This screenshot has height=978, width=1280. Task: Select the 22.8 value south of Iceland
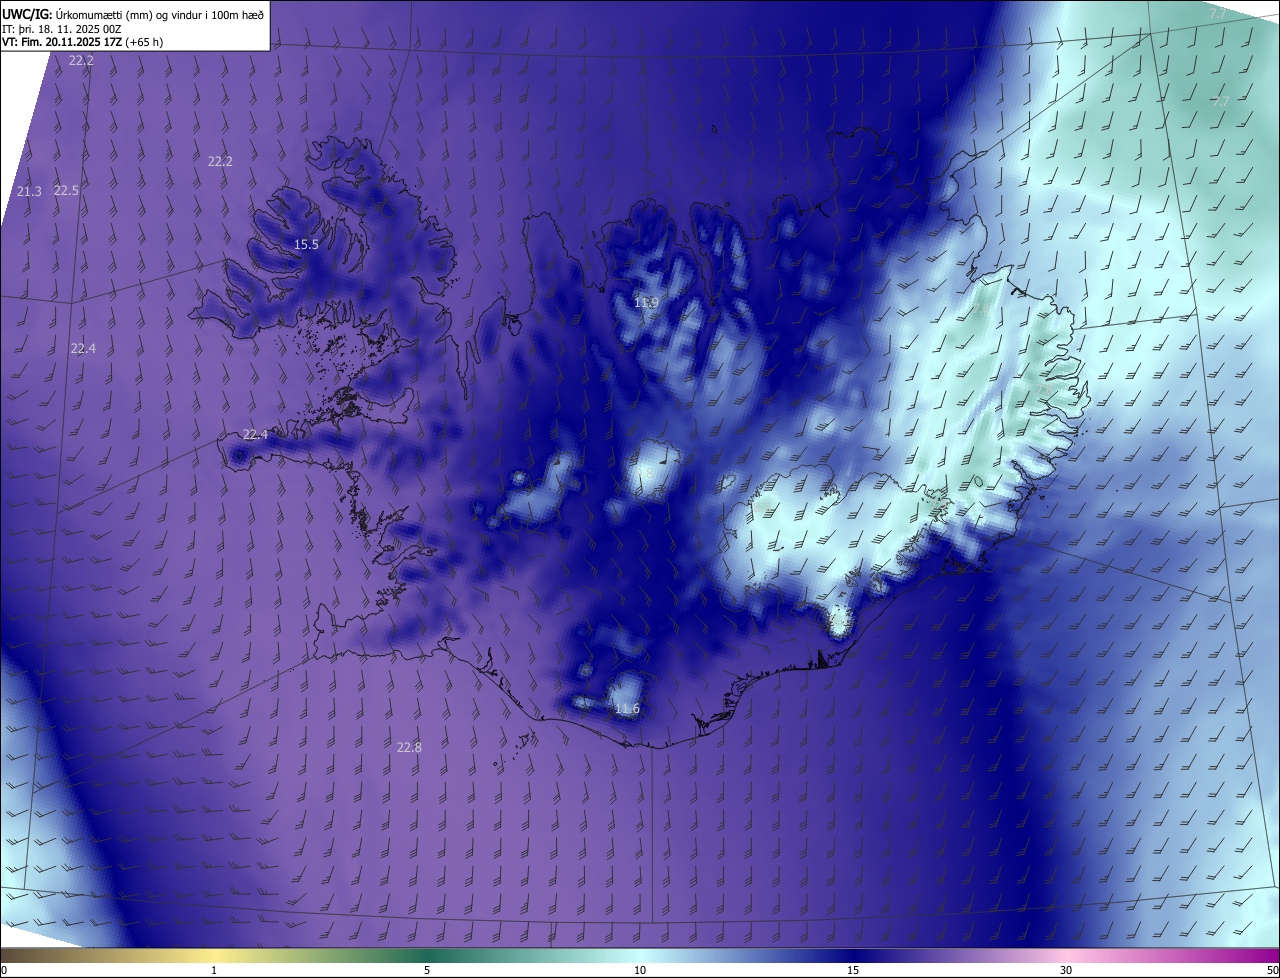[409, 747]
